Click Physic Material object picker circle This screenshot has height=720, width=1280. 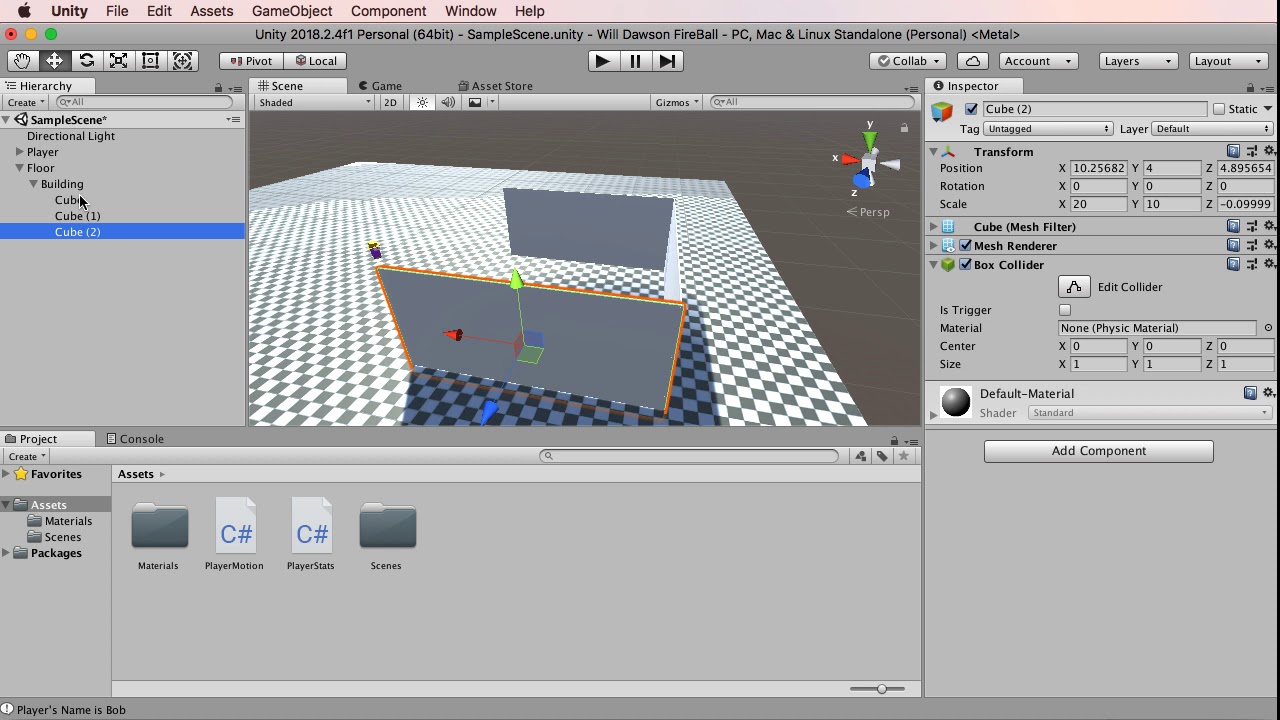click(x=1268, y=328)
